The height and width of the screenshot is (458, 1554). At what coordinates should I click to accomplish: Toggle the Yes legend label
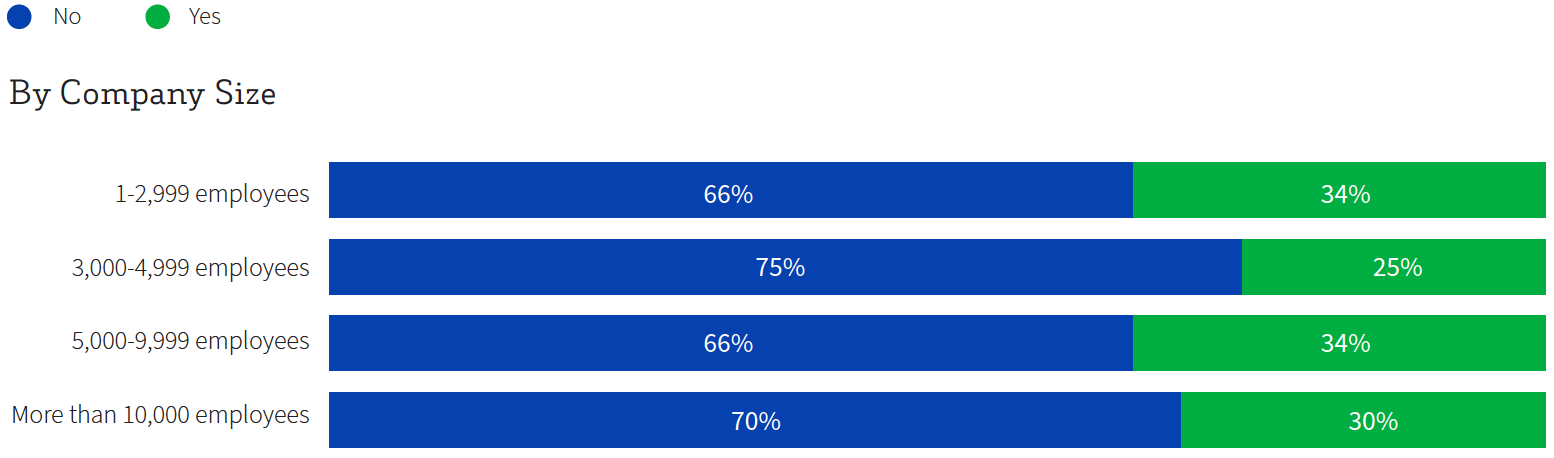205,17
